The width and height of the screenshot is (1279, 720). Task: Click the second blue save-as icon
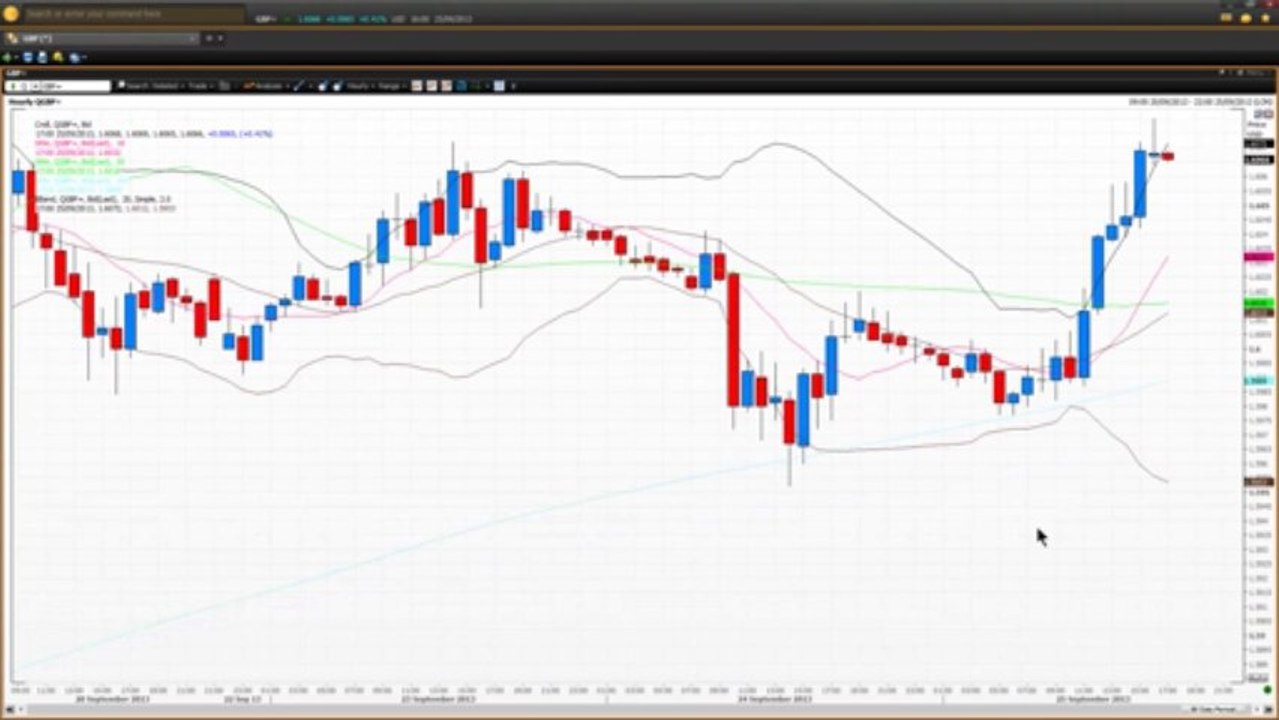tap(42, 58)
